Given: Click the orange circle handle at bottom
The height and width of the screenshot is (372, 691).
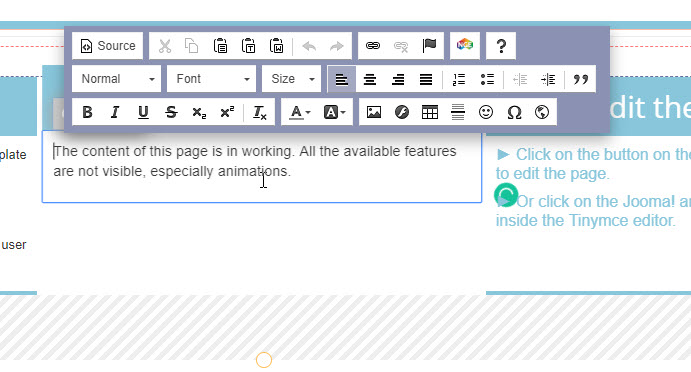Looking at the screenshot, I should (264, 360).
